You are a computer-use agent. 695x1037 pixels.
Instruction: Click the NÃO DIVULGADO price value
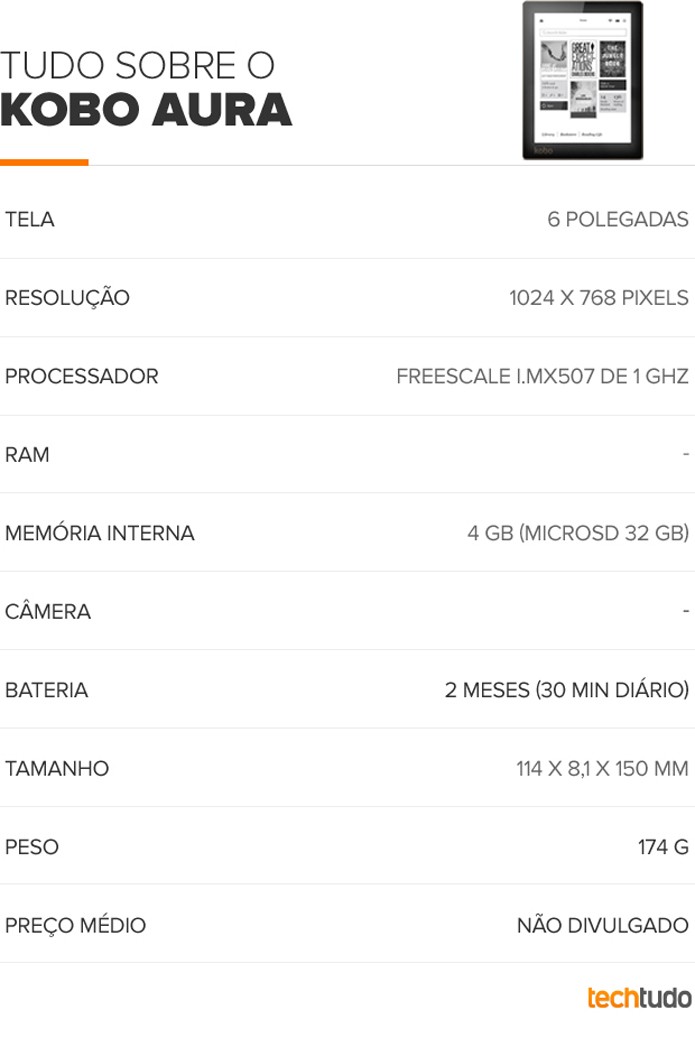[x=603, y=925]
